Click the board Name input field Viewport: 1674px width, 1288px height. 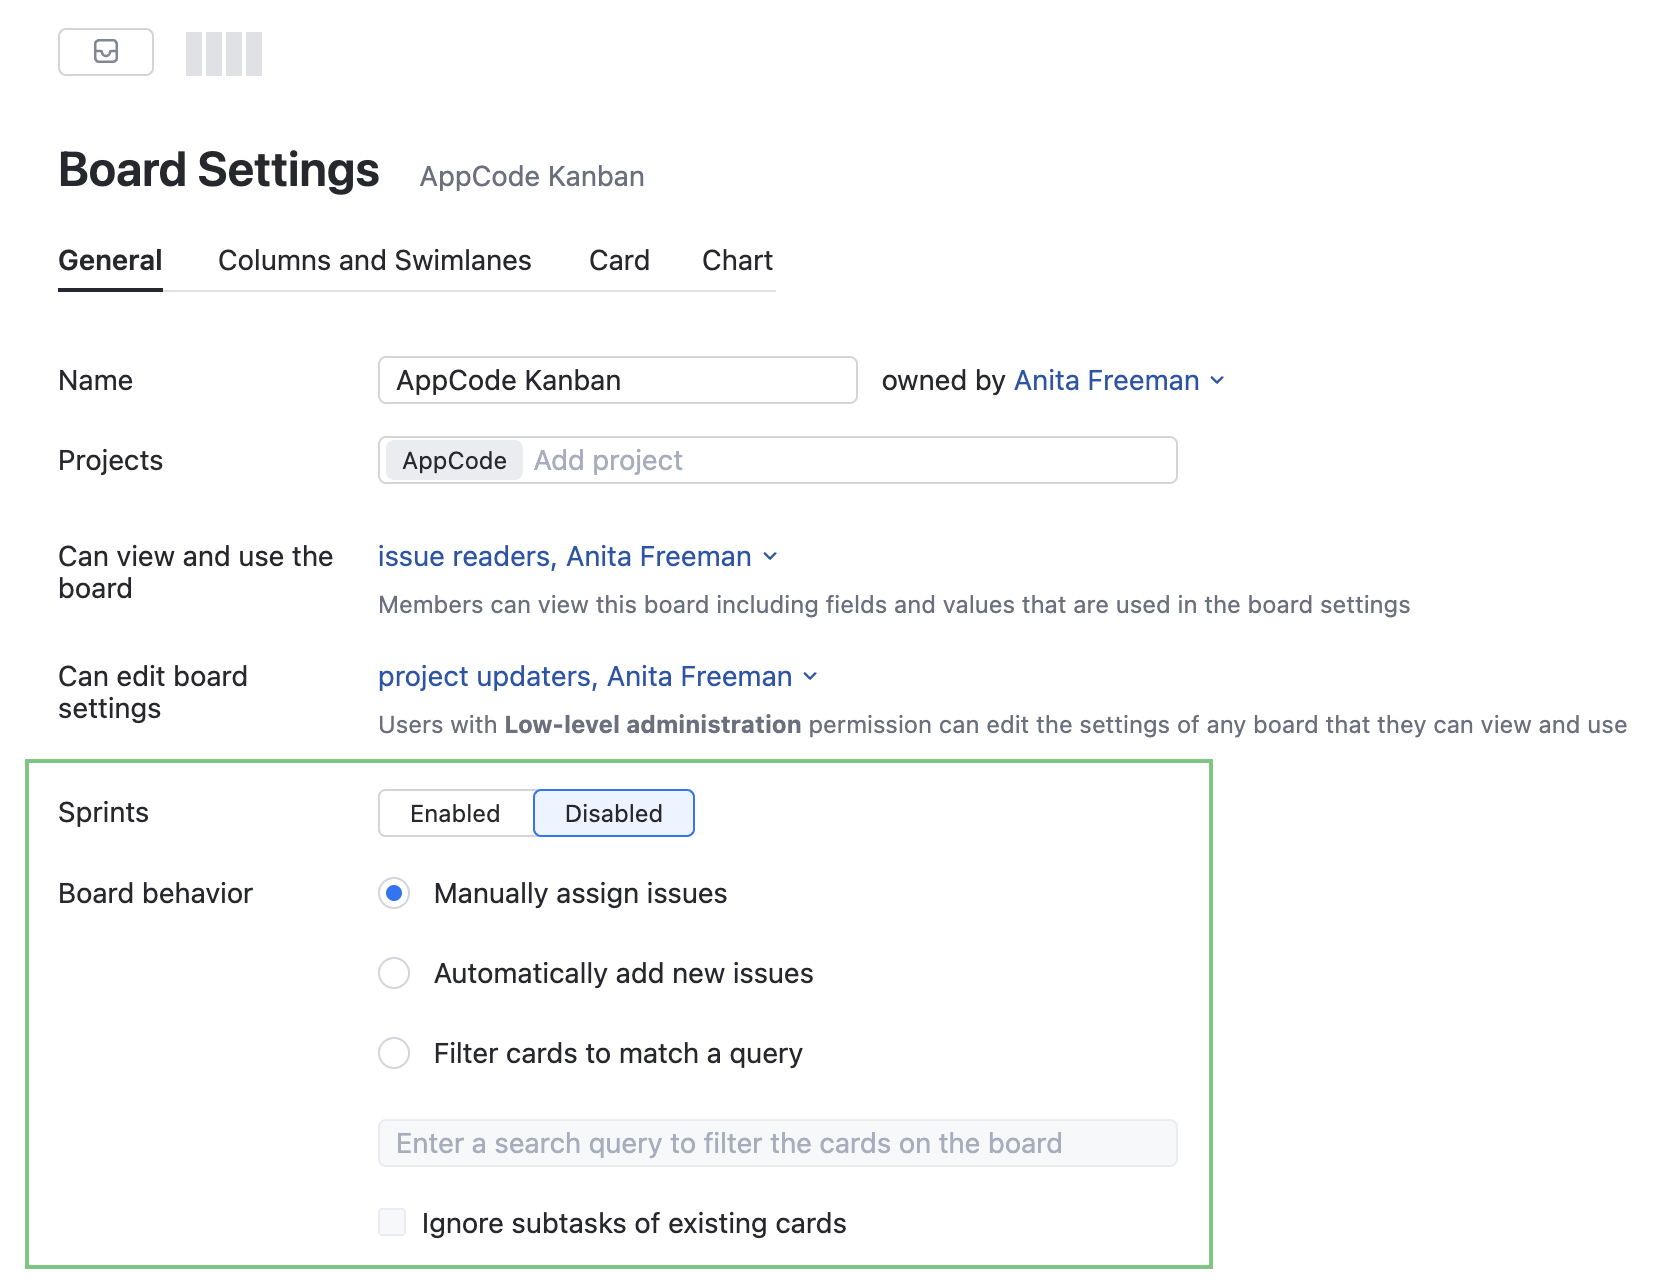click(617, 380)
